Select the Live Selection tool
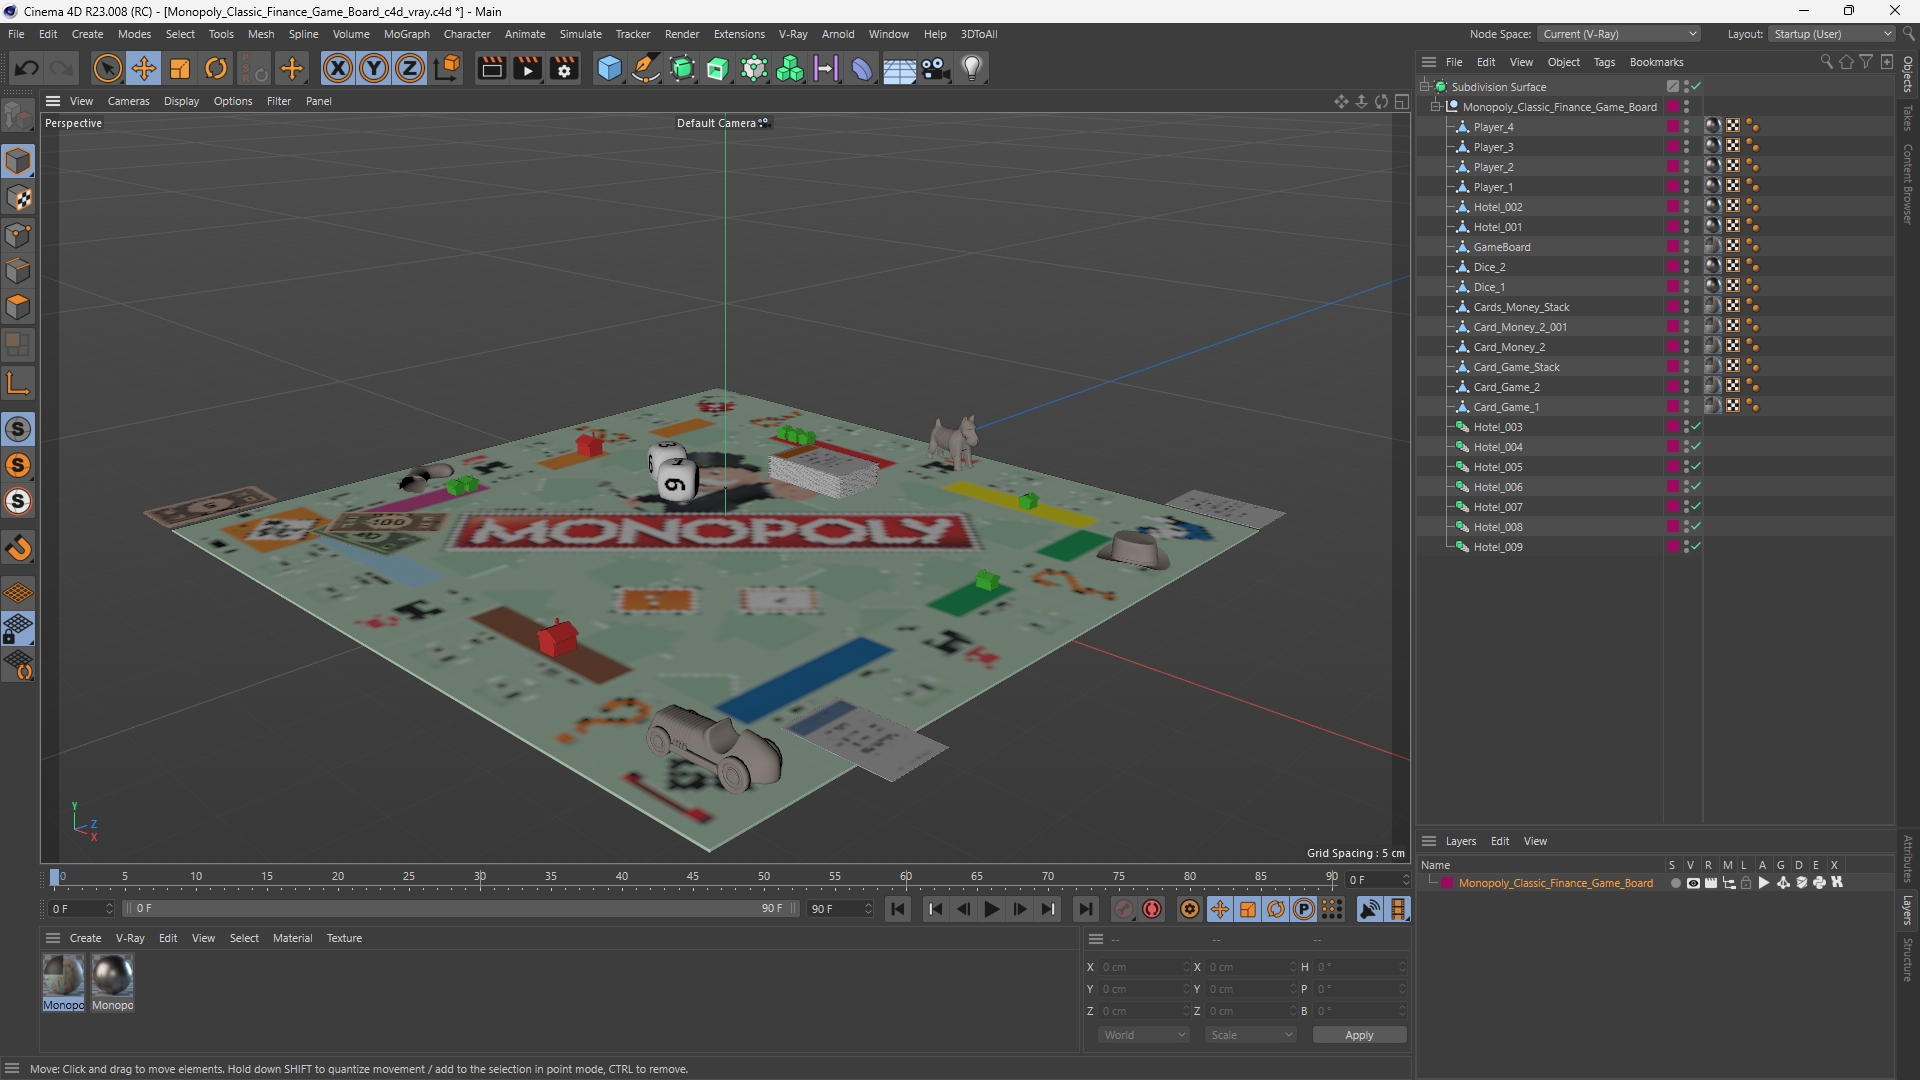1920x1080 pixels. pos(107,68)
